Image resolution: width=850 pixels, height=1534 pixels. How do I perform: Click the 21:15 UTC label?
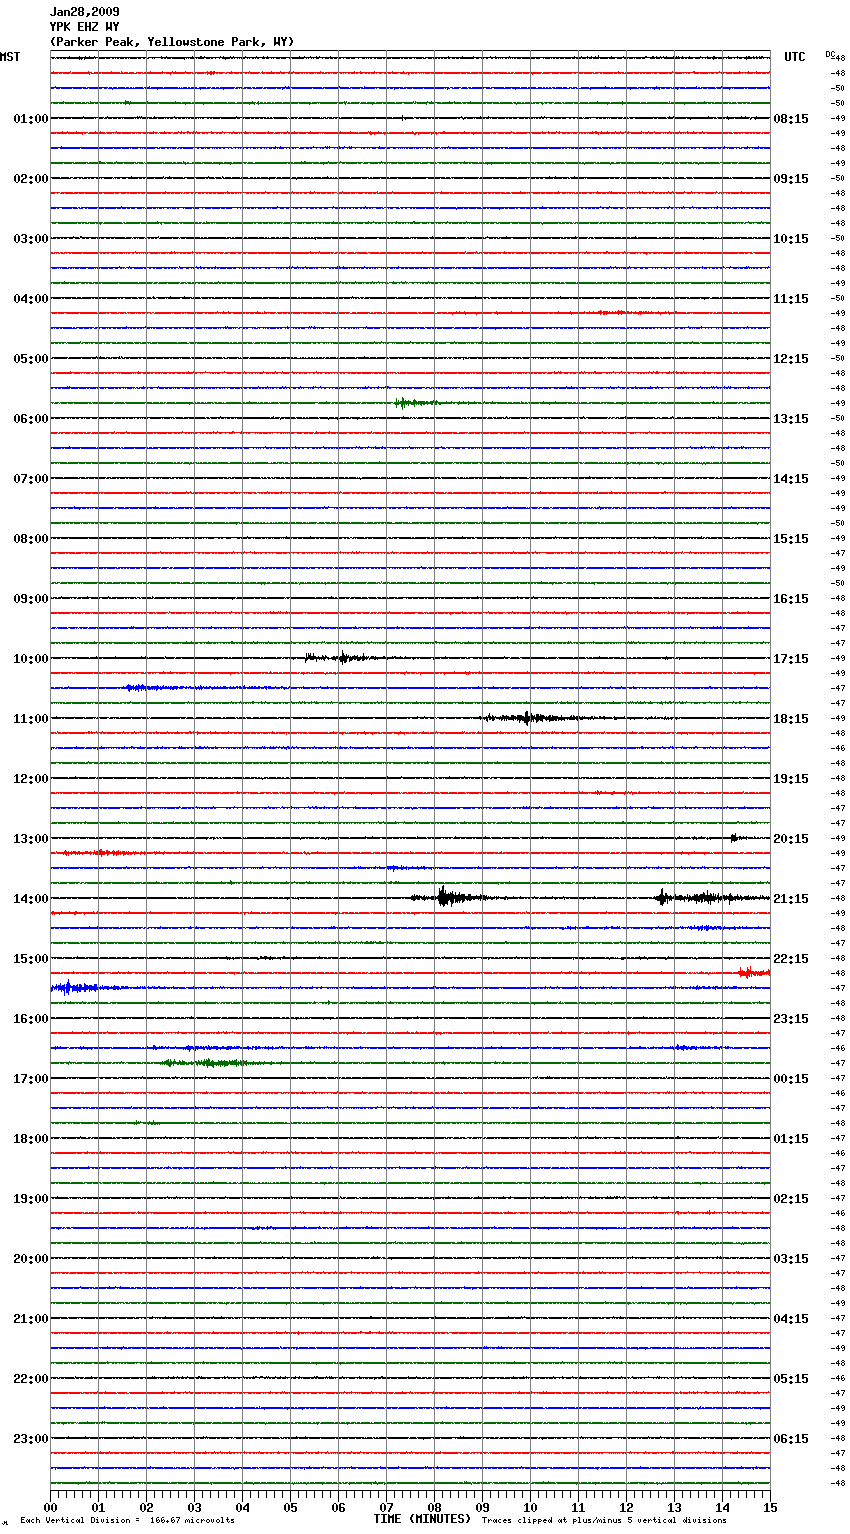pyautogui.click(x=791, y=899)
